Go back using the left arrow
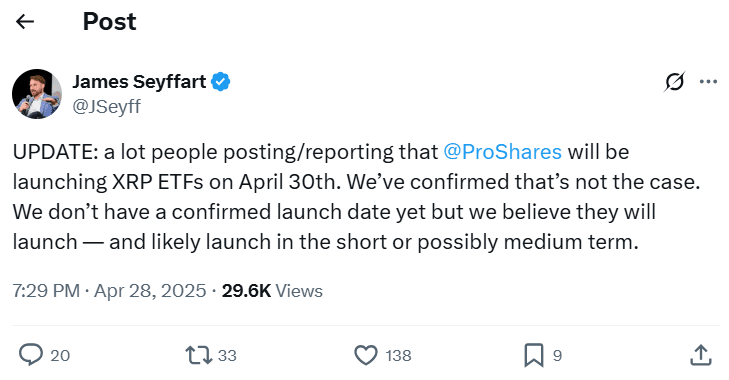729x380 pixels. (x=25, y=21)
